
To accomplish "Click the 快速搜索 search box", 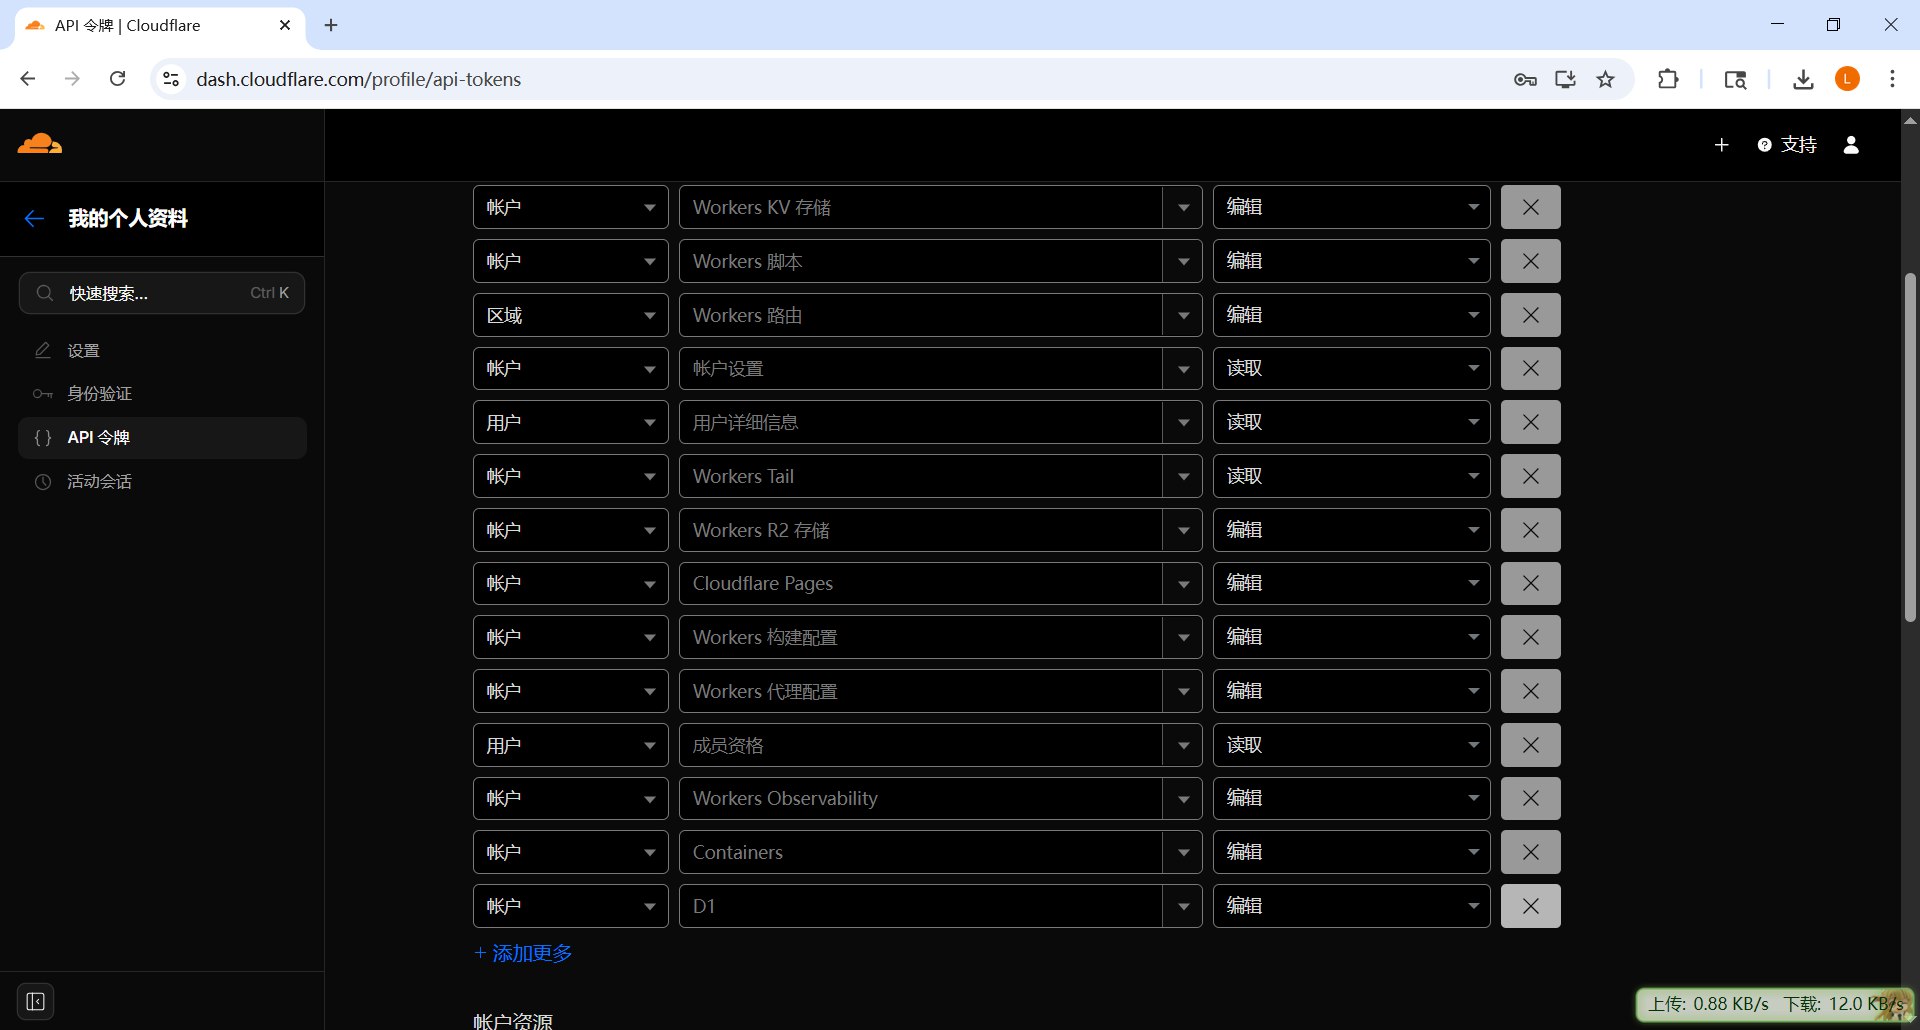I will pos(162,293).
